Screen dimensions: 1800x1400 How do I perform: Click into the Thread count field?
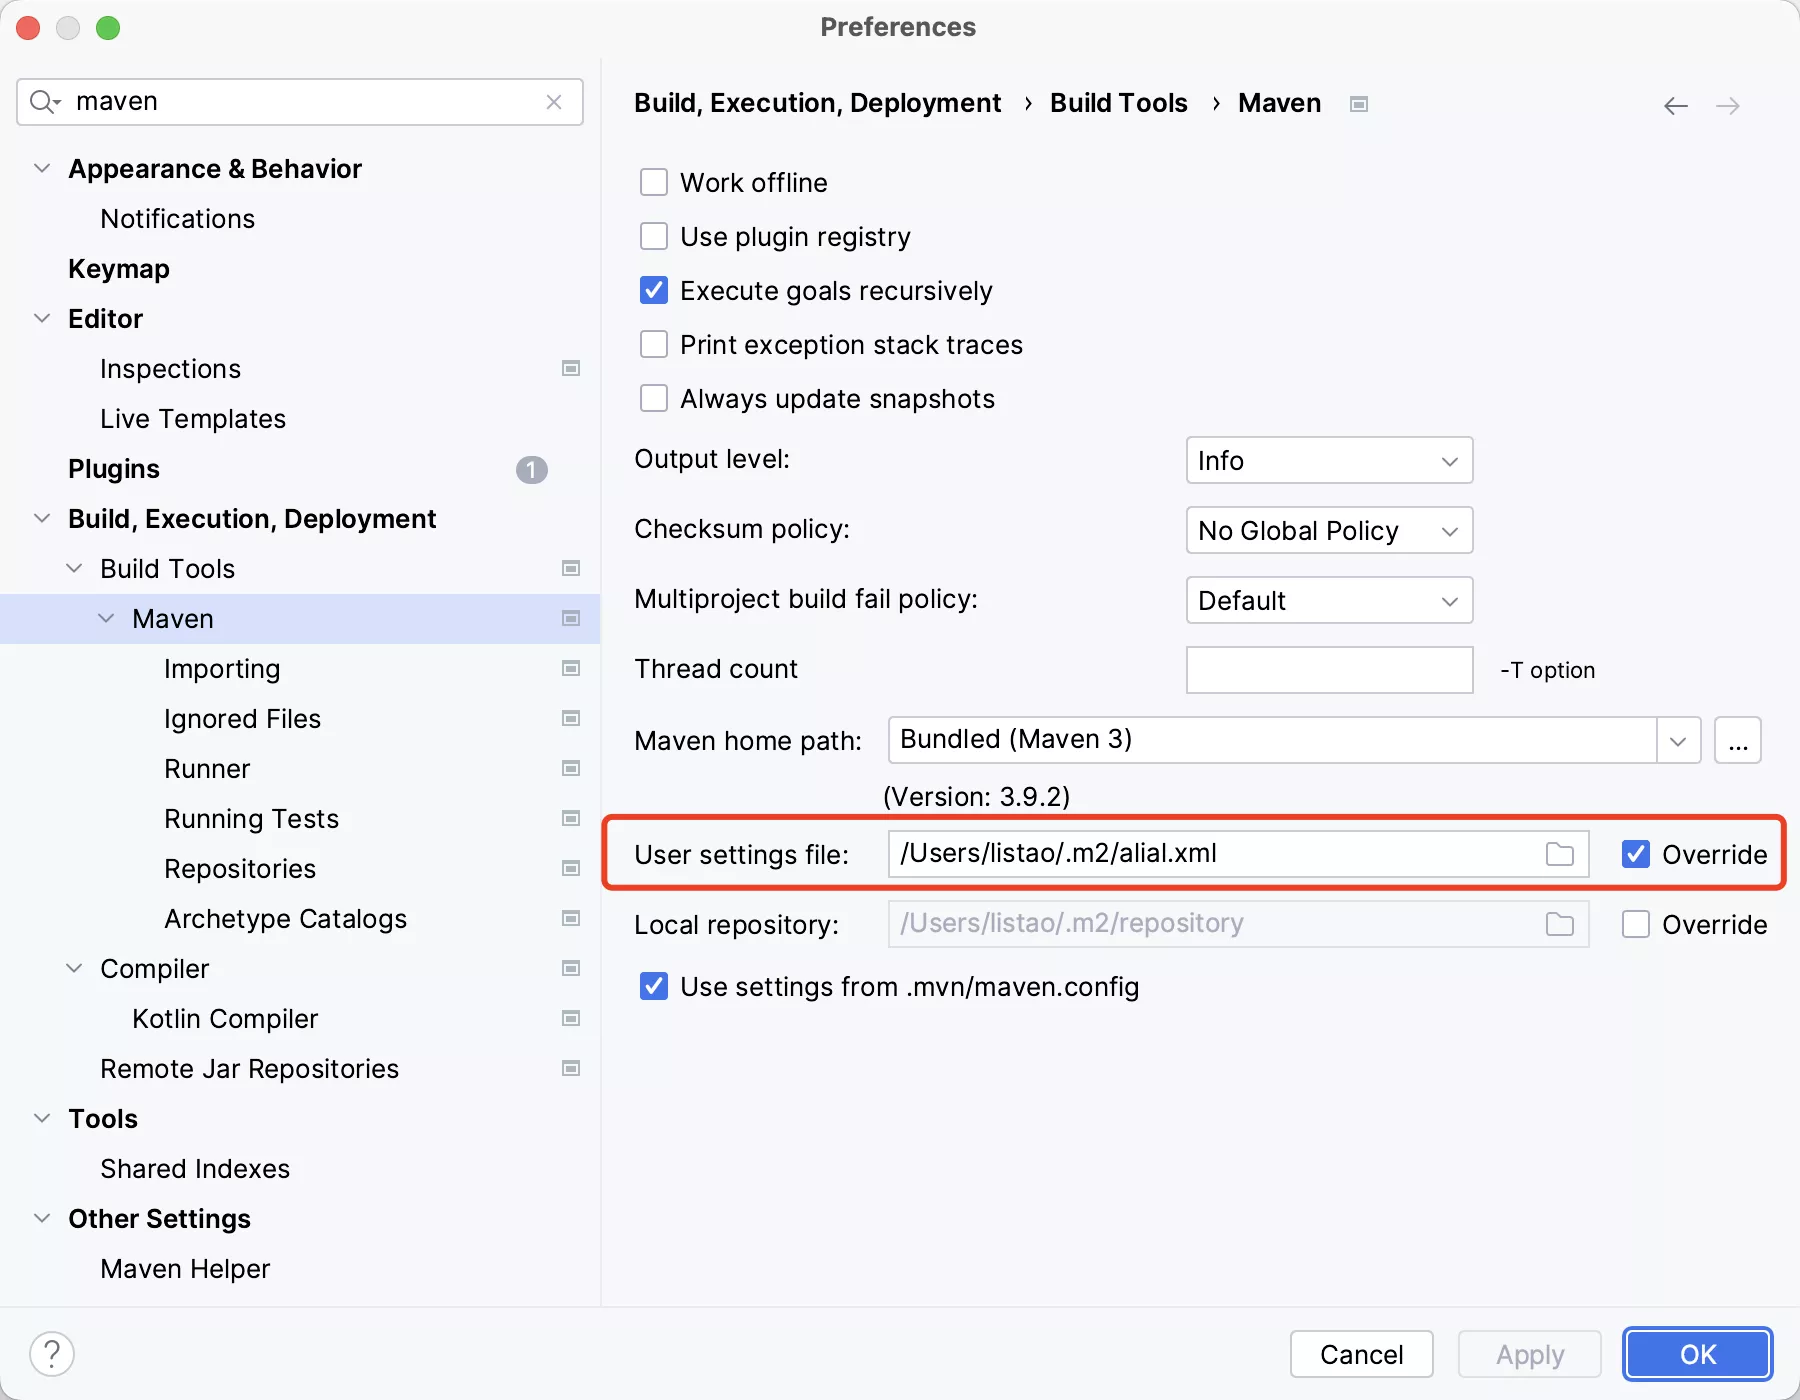coord(1329,670)
